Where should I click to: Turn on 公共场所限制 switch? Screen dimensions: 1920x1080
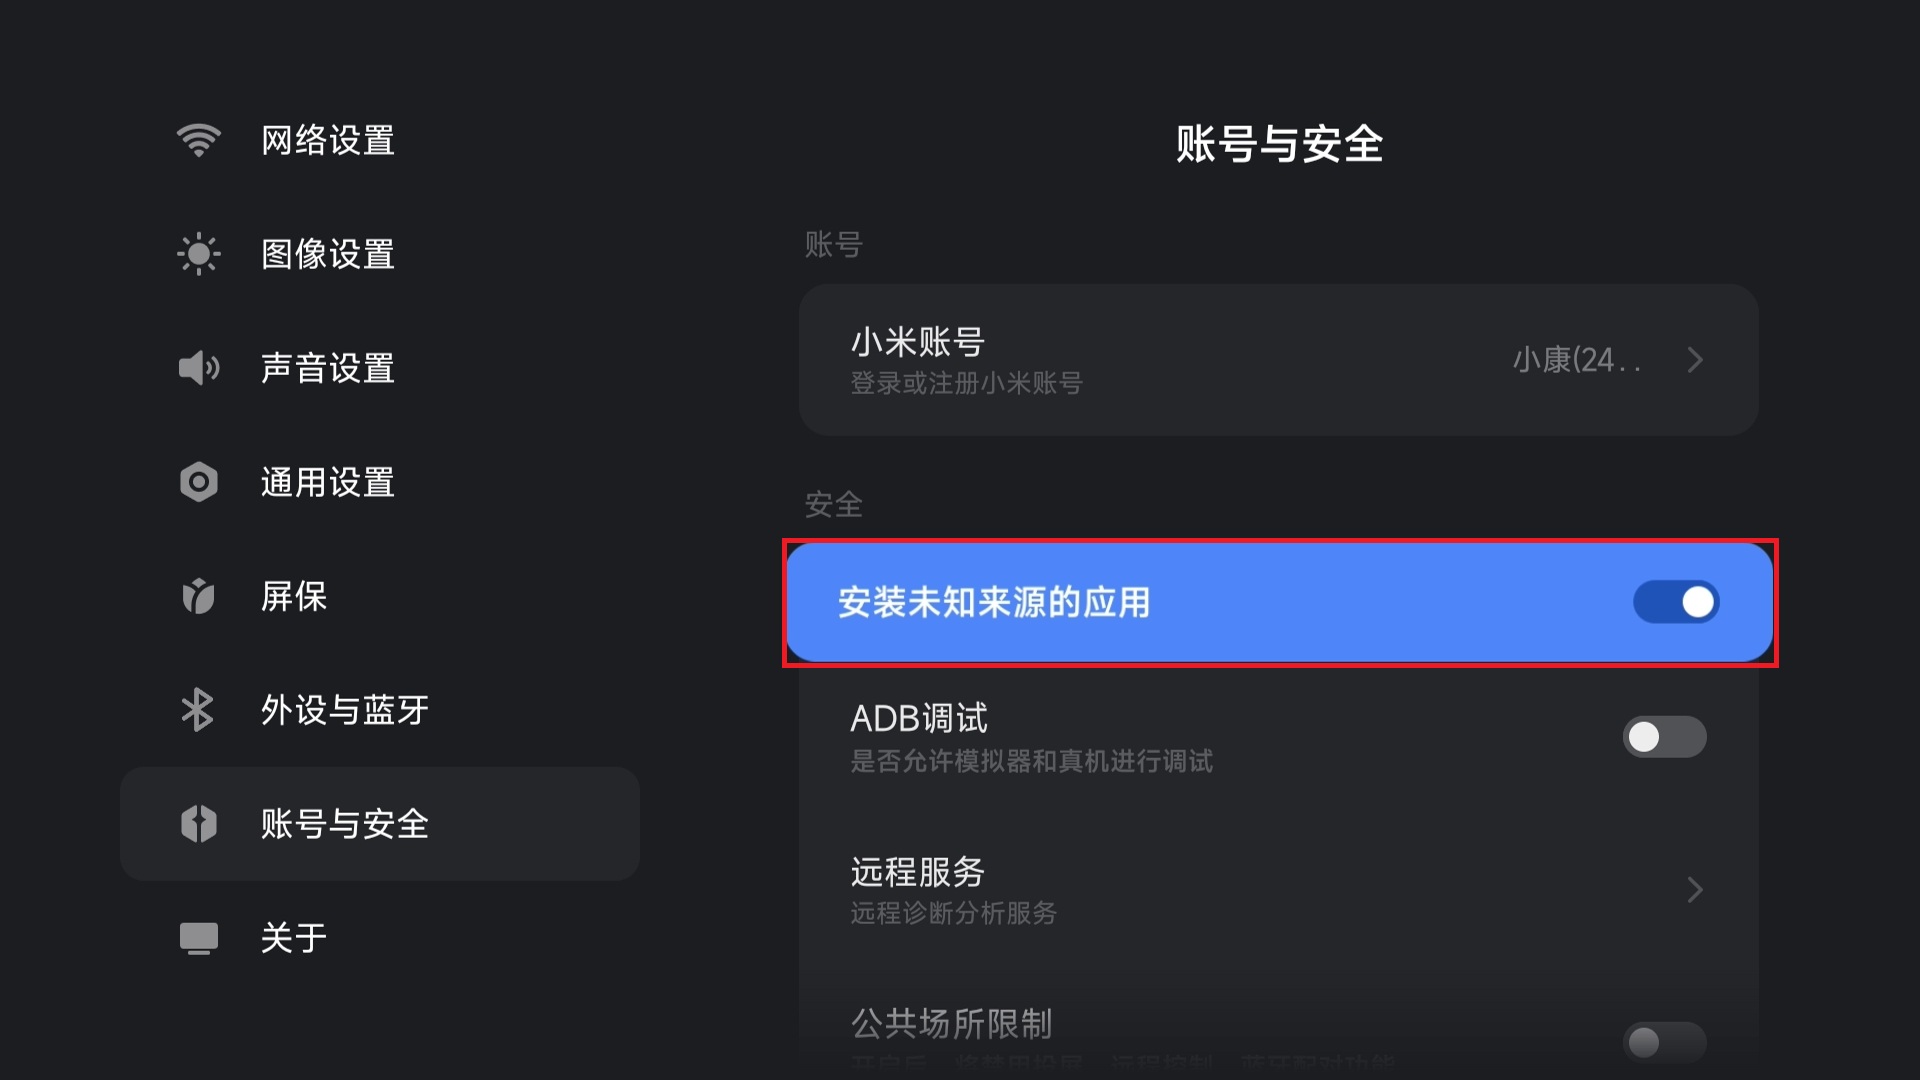(1664, 1042)
